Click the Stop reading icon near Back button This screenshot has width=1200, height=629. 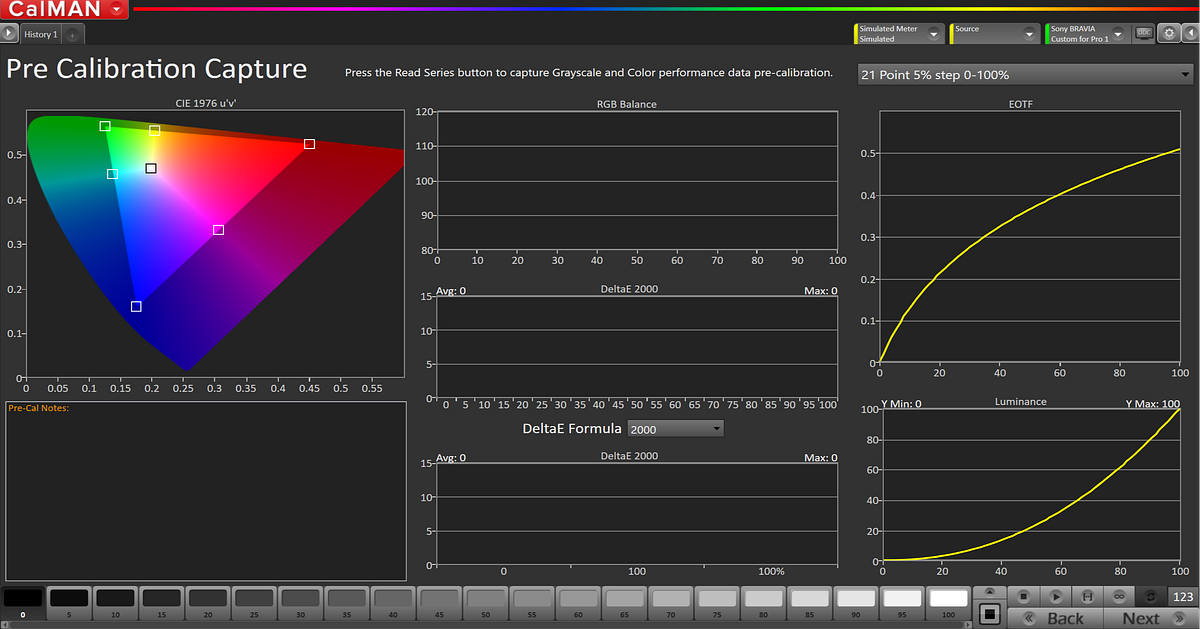coord(1022,596)
